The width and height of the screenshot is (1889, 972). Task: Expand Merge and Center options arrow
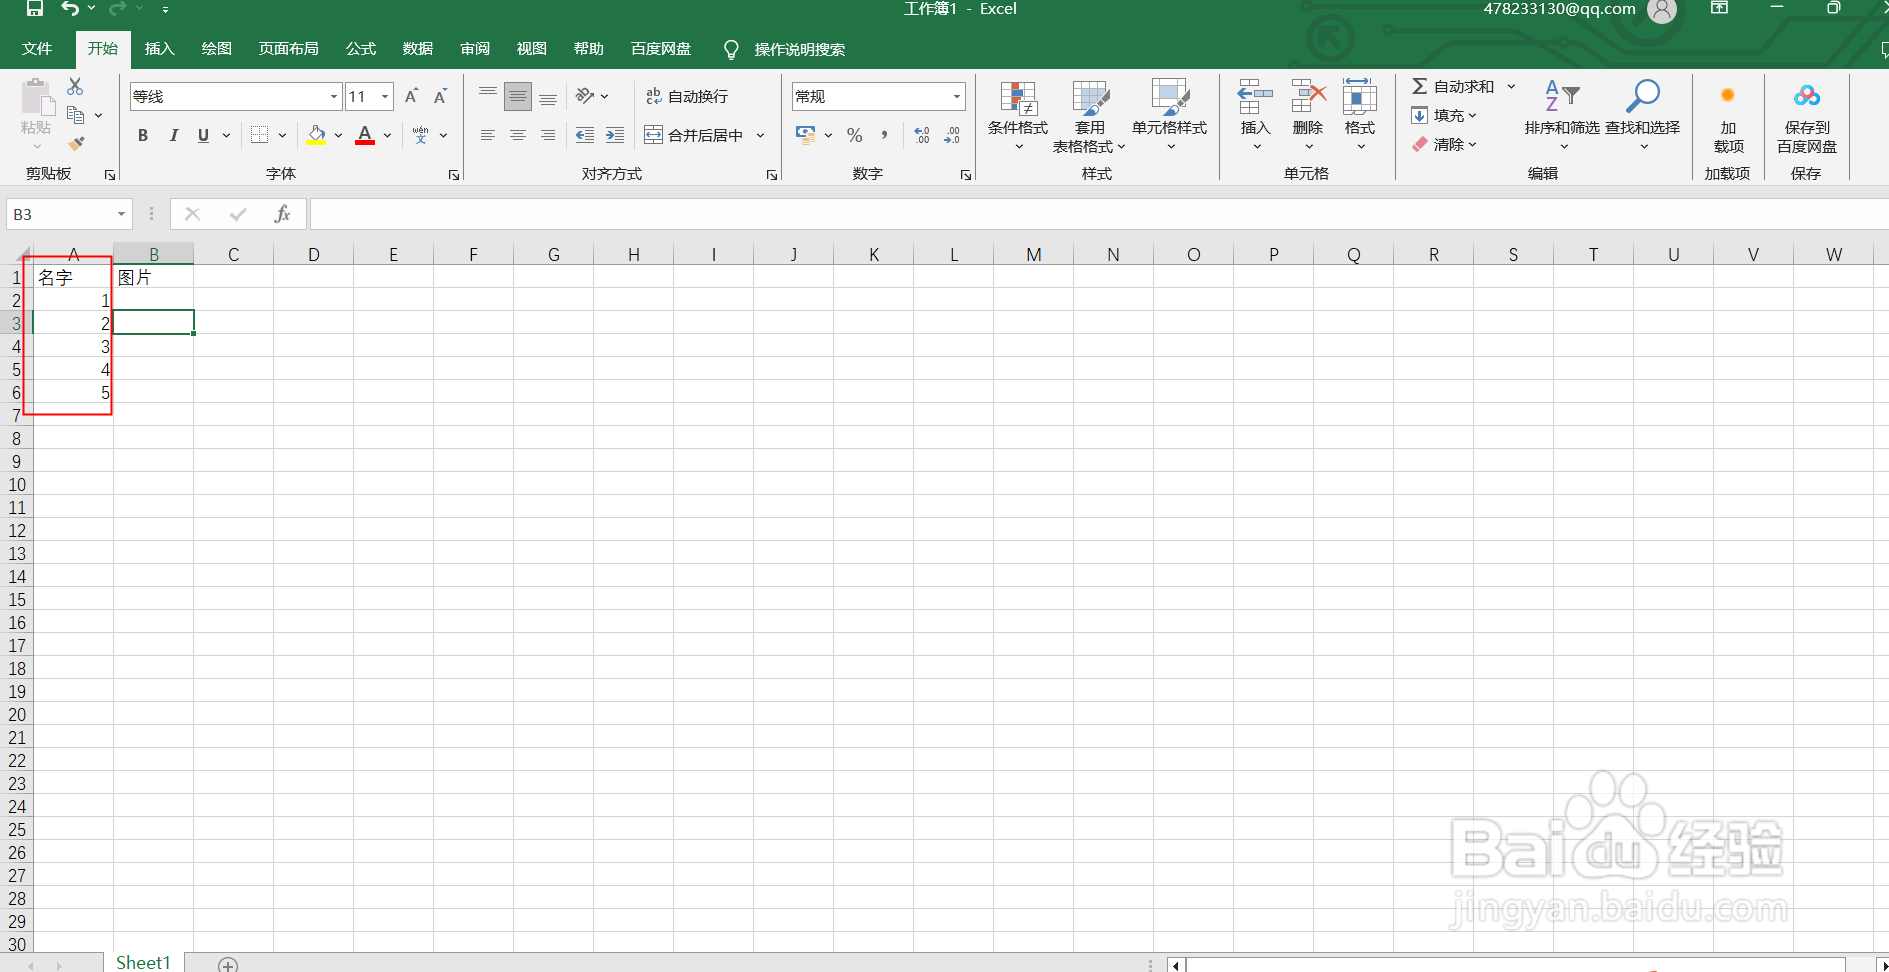[760, 135]
